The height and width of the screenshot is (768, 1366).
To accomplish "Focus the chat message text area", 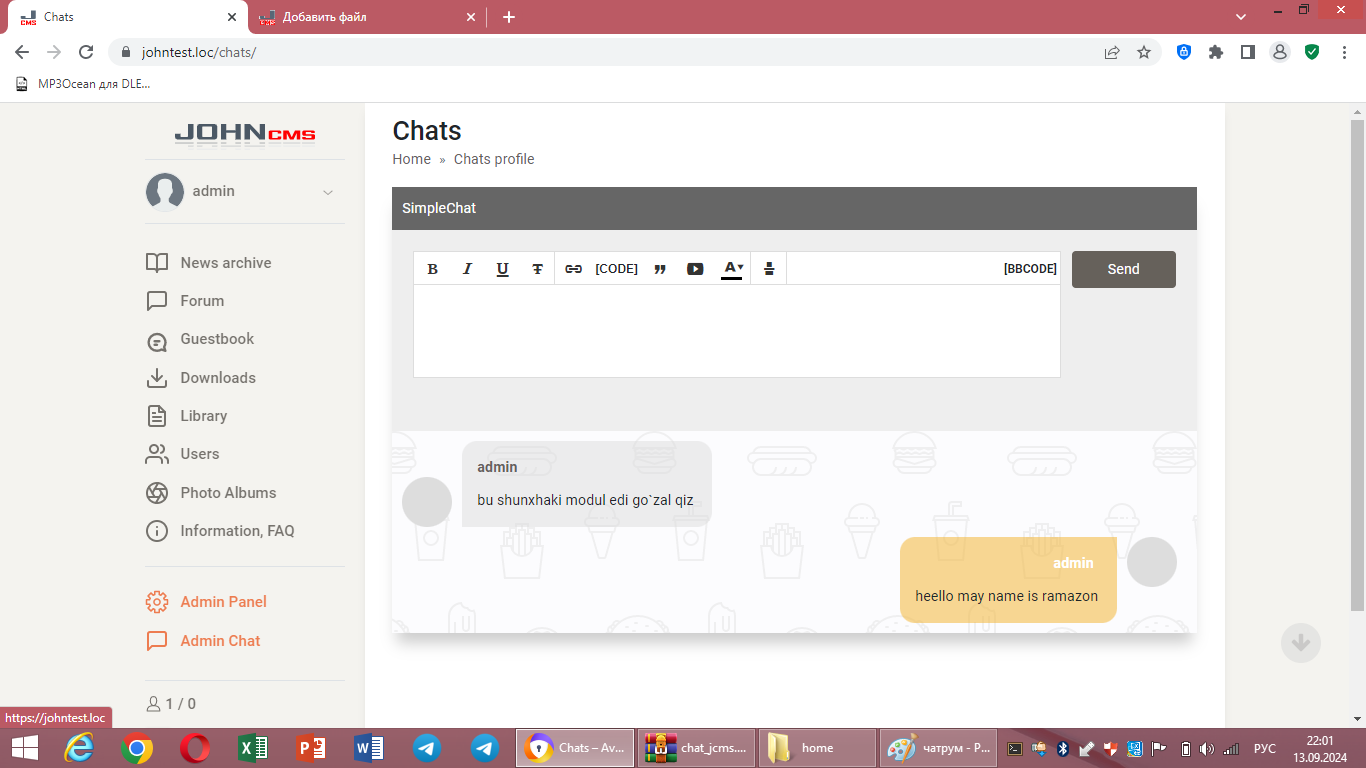I will coord(737,331).
